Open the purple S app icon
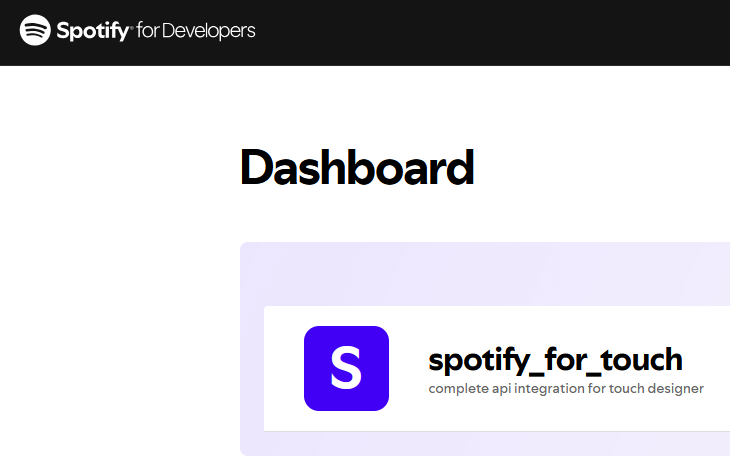 click(346, 368)
